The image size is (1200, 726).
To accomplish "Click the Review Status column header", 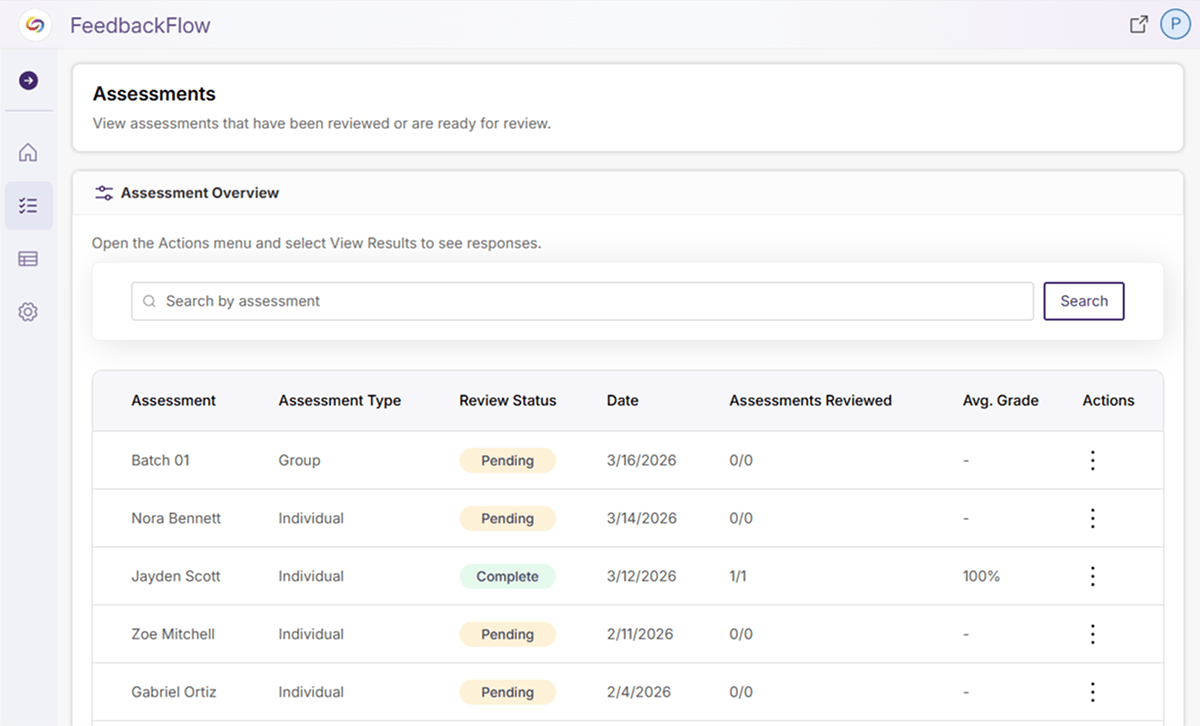I will (x=507, y=400).
